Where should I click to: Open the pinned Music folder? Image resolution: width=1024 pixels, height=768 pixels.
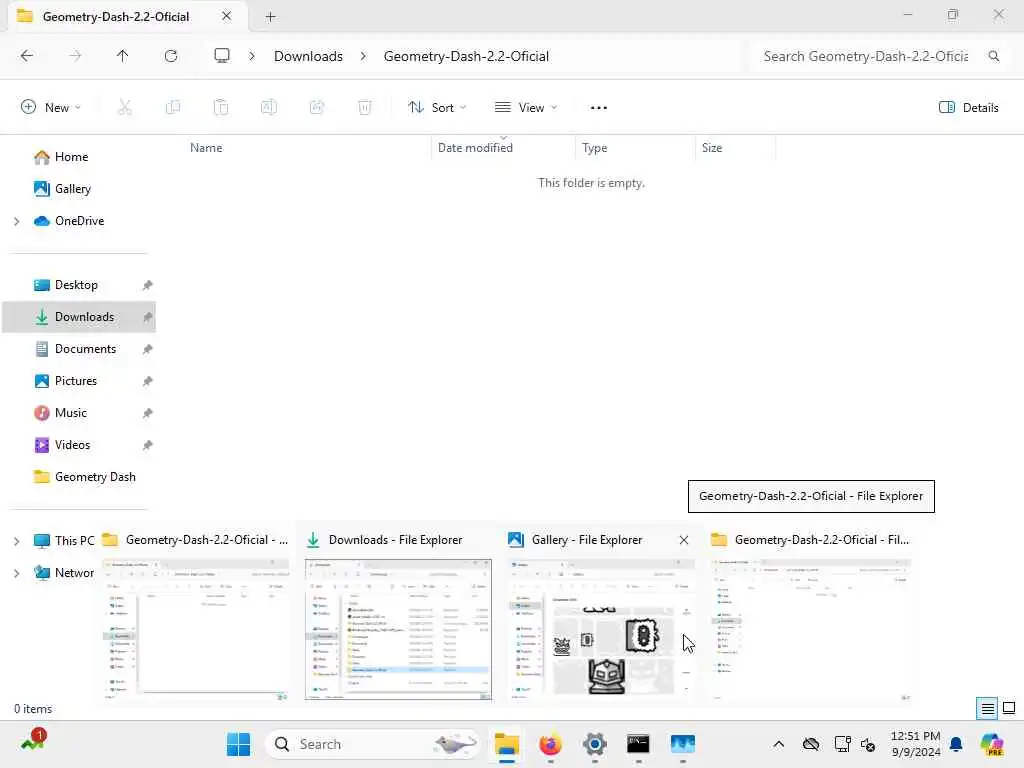[71, 413]
